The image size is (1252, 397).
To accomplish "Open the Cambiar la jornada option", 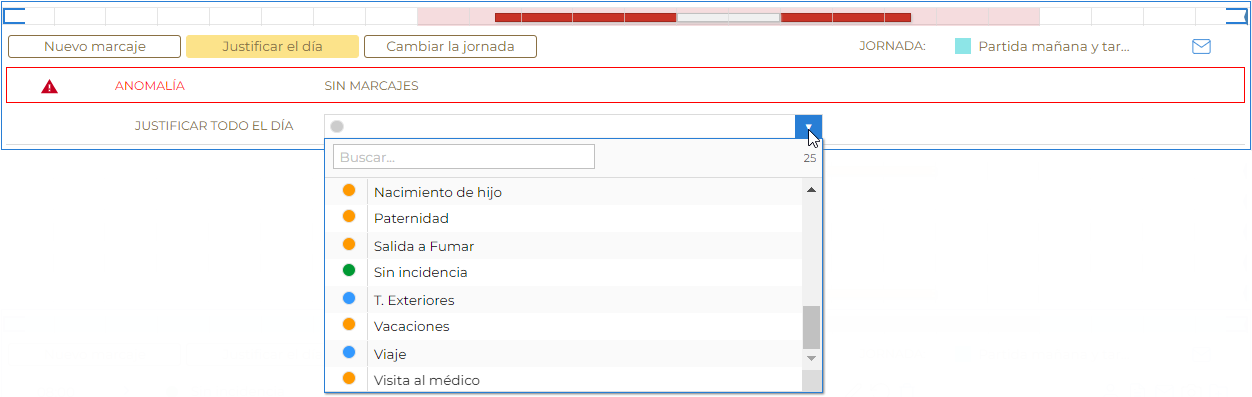I will pos(450,47).
